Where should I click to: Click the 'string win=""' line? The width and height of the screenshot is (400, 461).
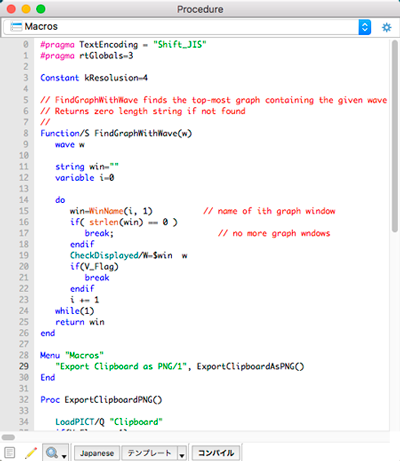(87, 166)
